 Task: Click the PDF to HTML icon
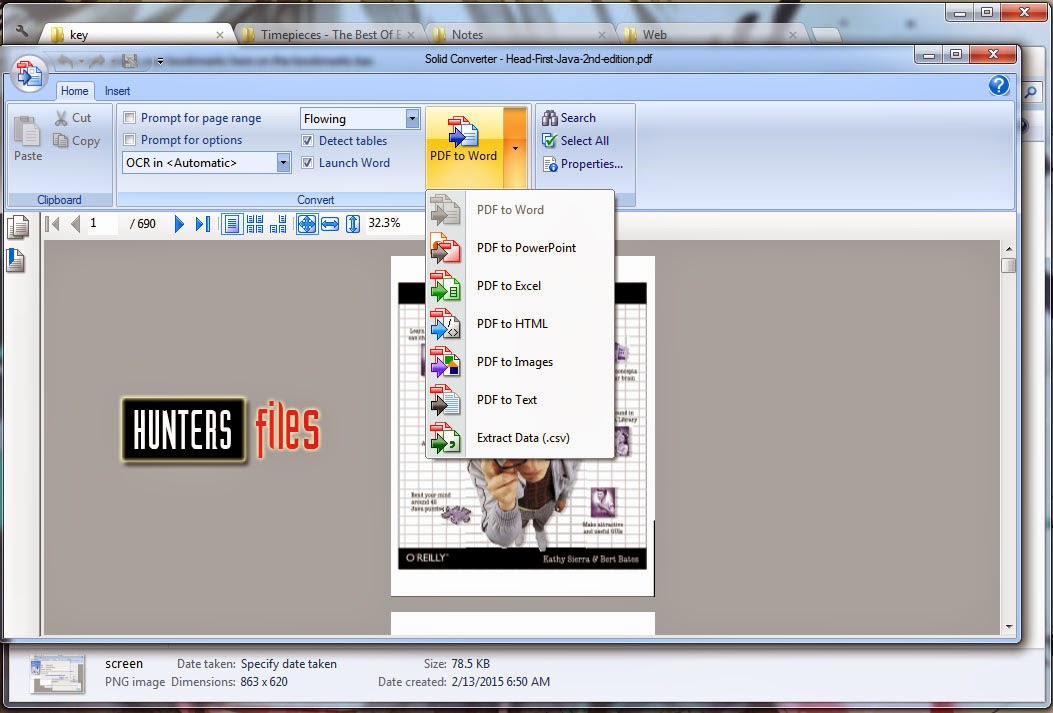coord(445,324)
